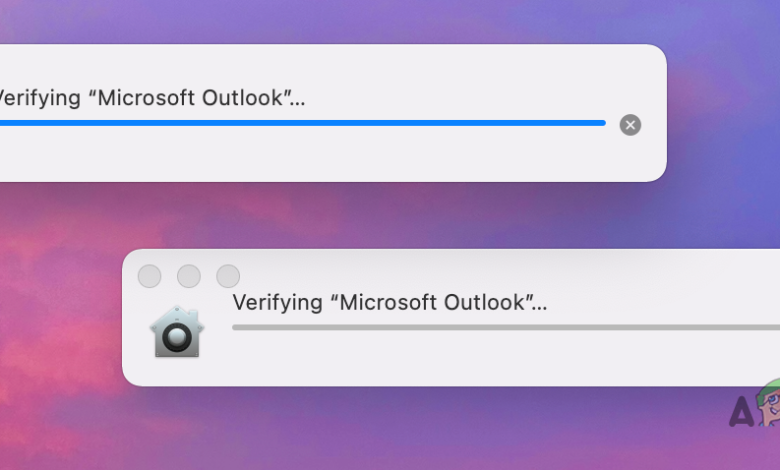Click the purple letter A watermark
Screen dimensions: 780x470
(x=742, y=412)
